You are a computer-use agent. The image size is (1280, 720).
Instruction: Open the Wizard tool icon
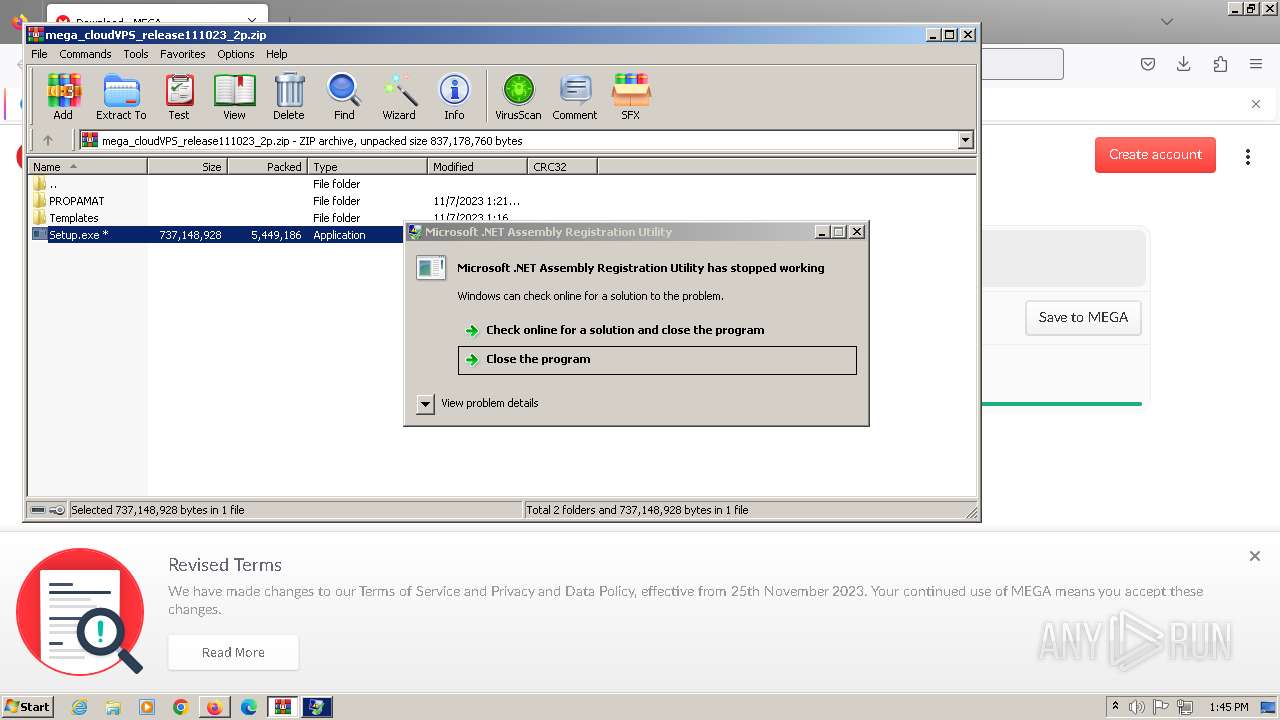click(x=399, y=97)
